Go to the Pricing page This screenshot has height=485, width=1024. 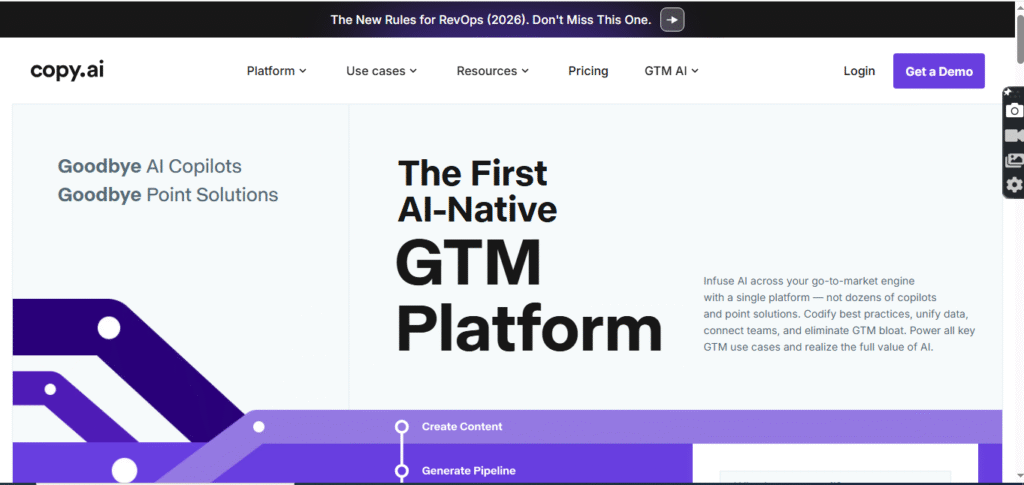(x=588, y=71)
